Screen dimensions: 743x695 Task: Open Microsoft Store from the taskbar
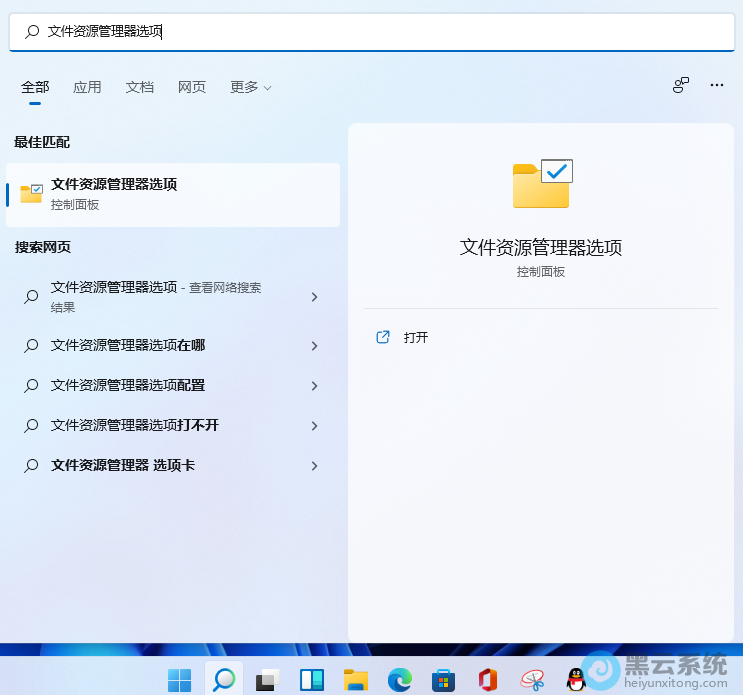tap(443, 680)
